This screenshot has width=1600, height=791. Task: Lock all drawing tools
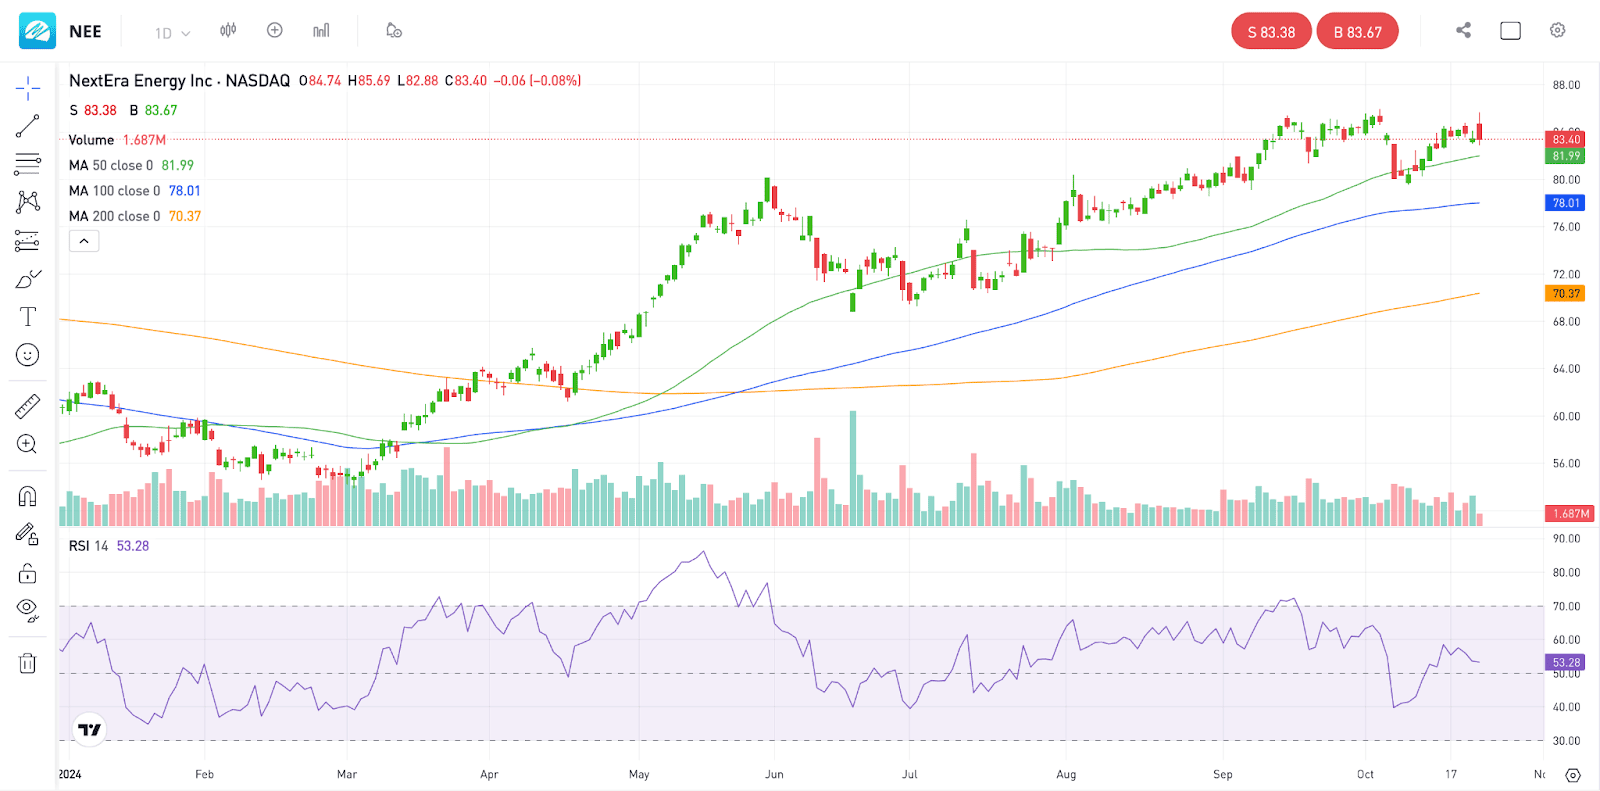pyautogui.click(x=28, y=573)
